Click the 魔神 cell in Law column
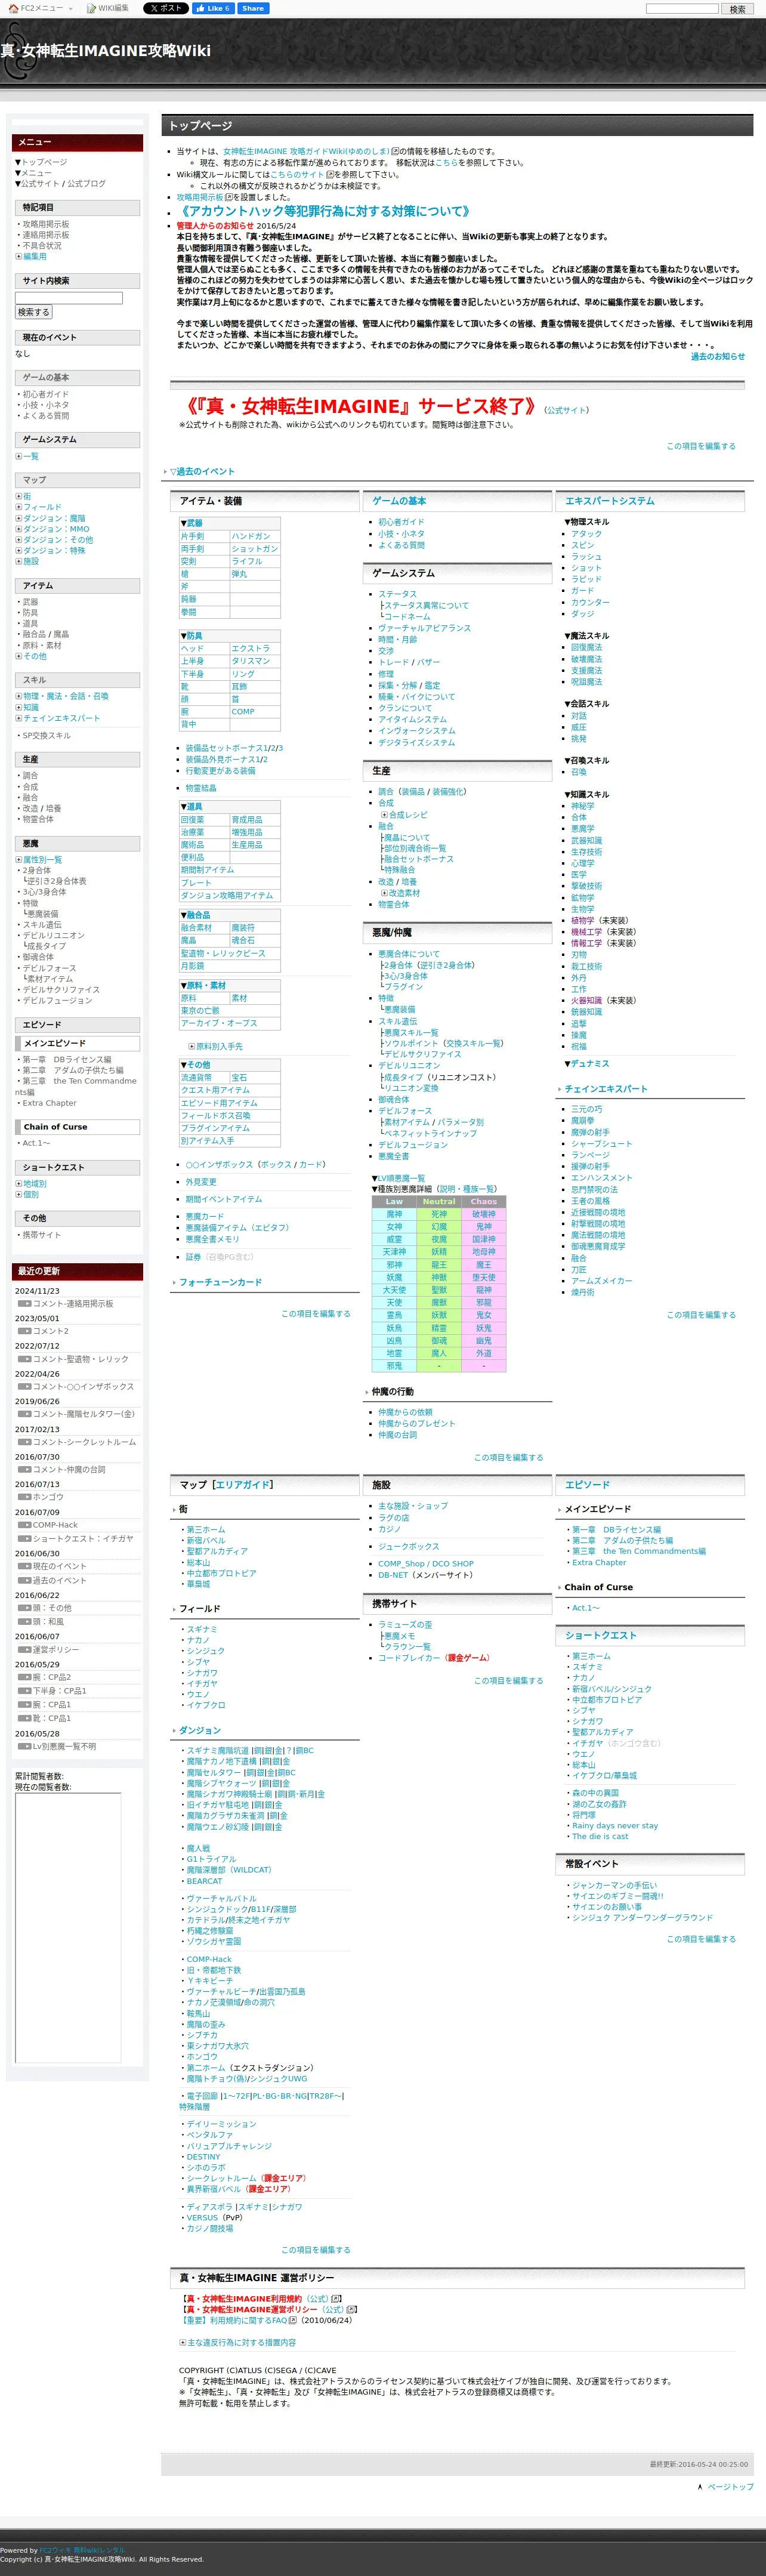 [394, 1214]
